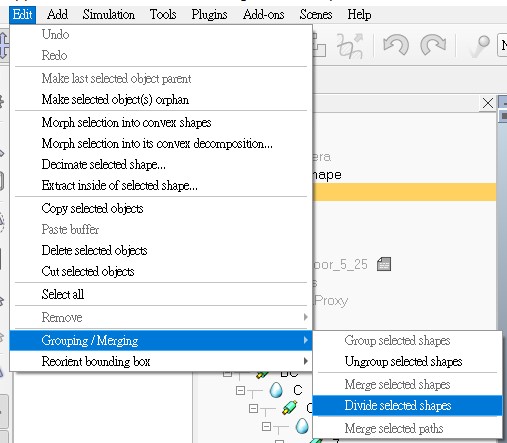The width and height of the screenshot is (507, 443).
Task: Click the highlighted orange hierarchy row
Action: (x=404, y=192)
